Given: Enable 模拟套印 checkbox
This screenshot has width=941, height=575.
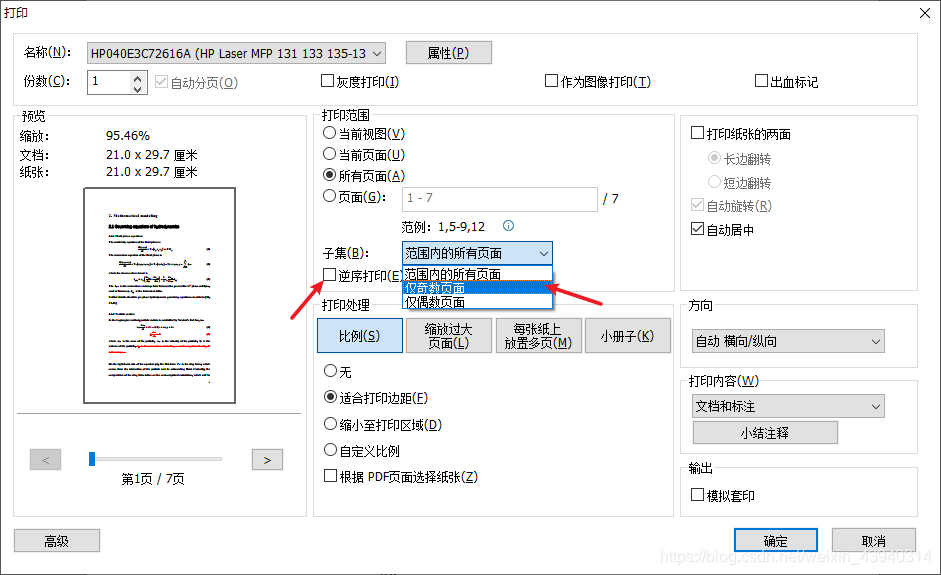Looking at the screenshot, I should pos(697,495).
